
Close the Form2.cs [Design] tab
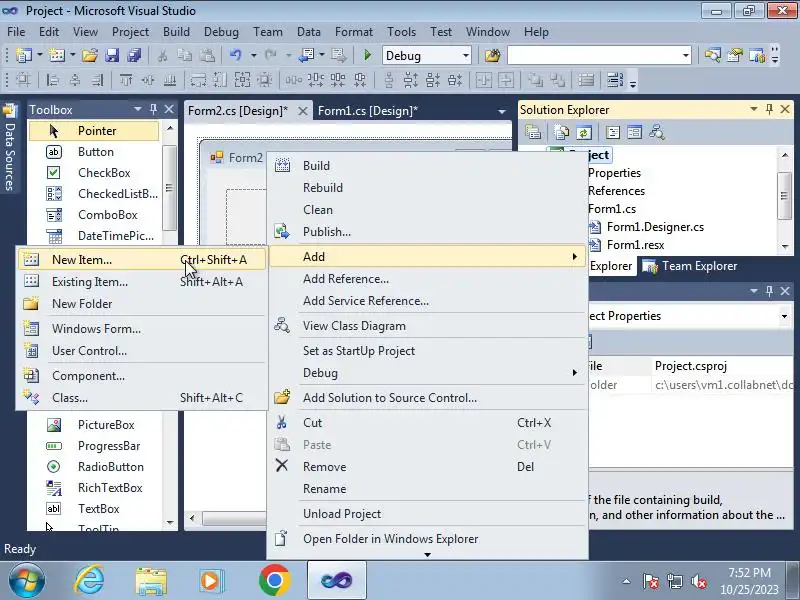303,111
